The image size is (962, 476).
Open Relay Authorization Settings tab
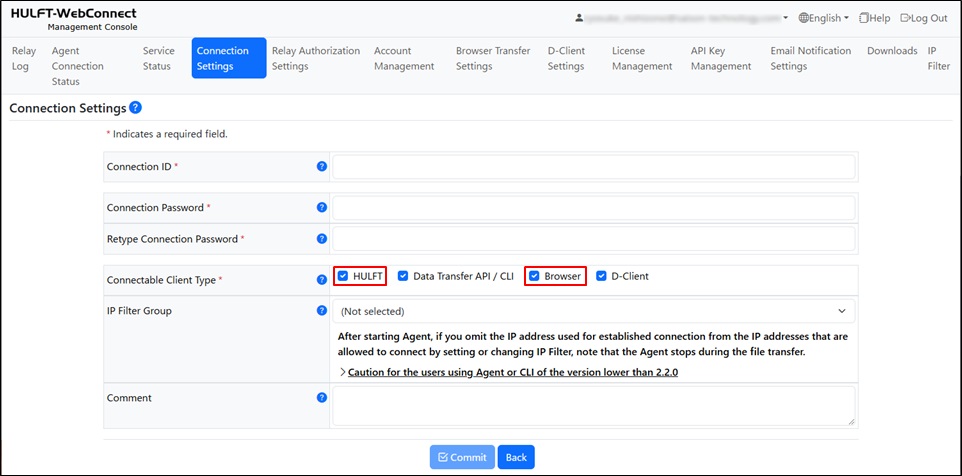tap(316, 58)
